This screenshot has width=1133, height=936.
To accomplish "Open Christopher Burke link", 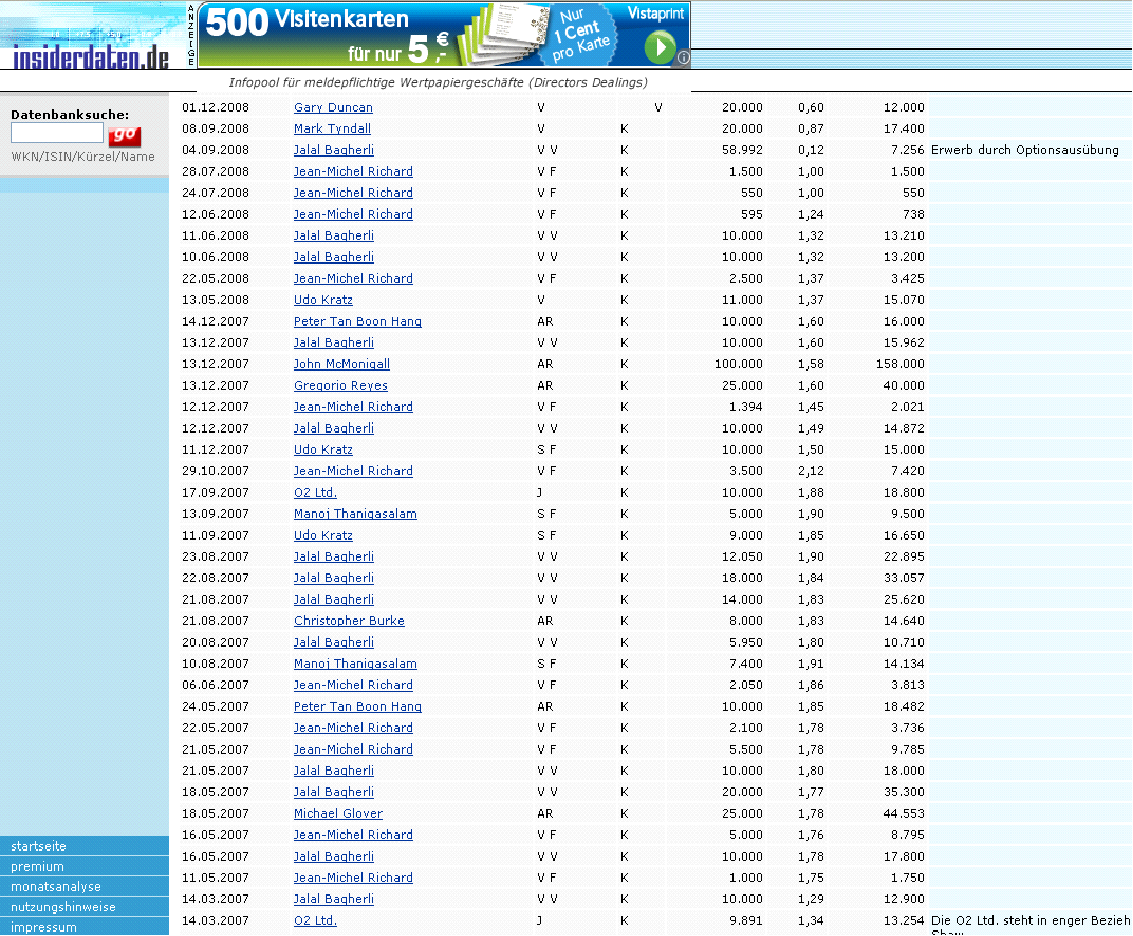I will [x=349, y=621].
